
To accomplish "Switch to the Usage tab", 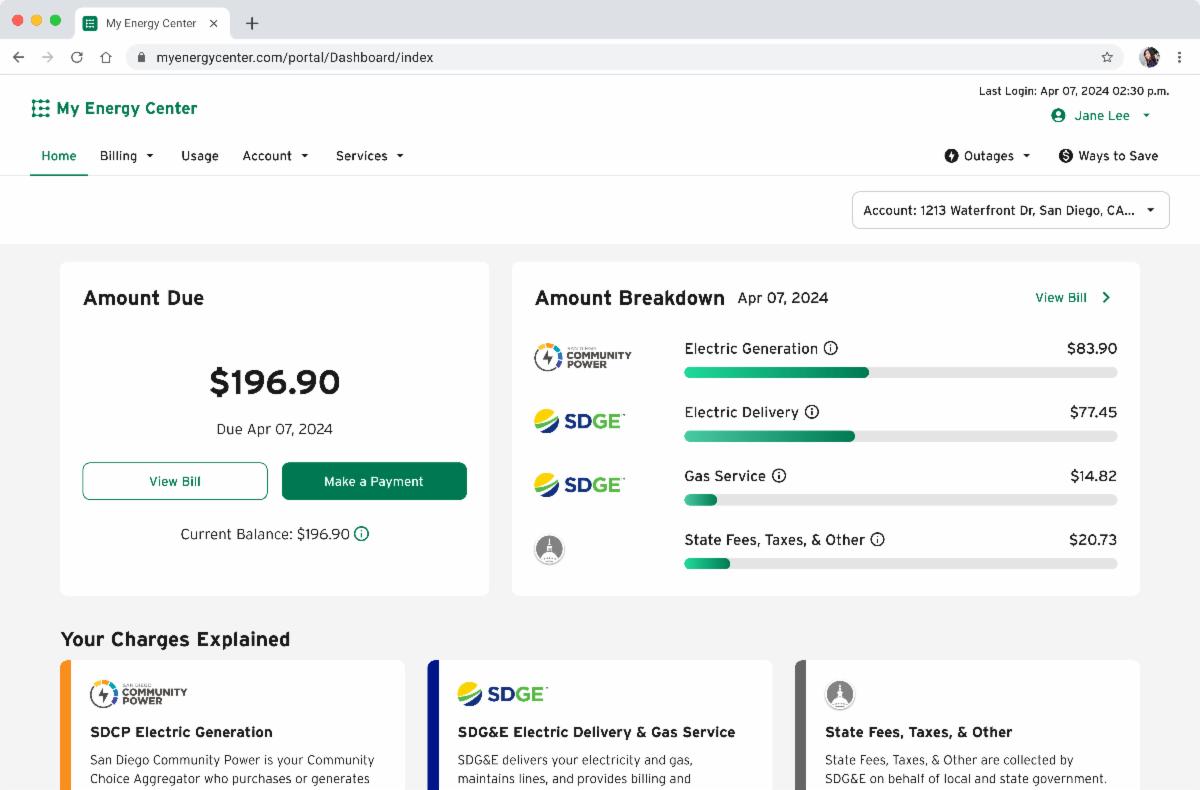I will point(199,156).
